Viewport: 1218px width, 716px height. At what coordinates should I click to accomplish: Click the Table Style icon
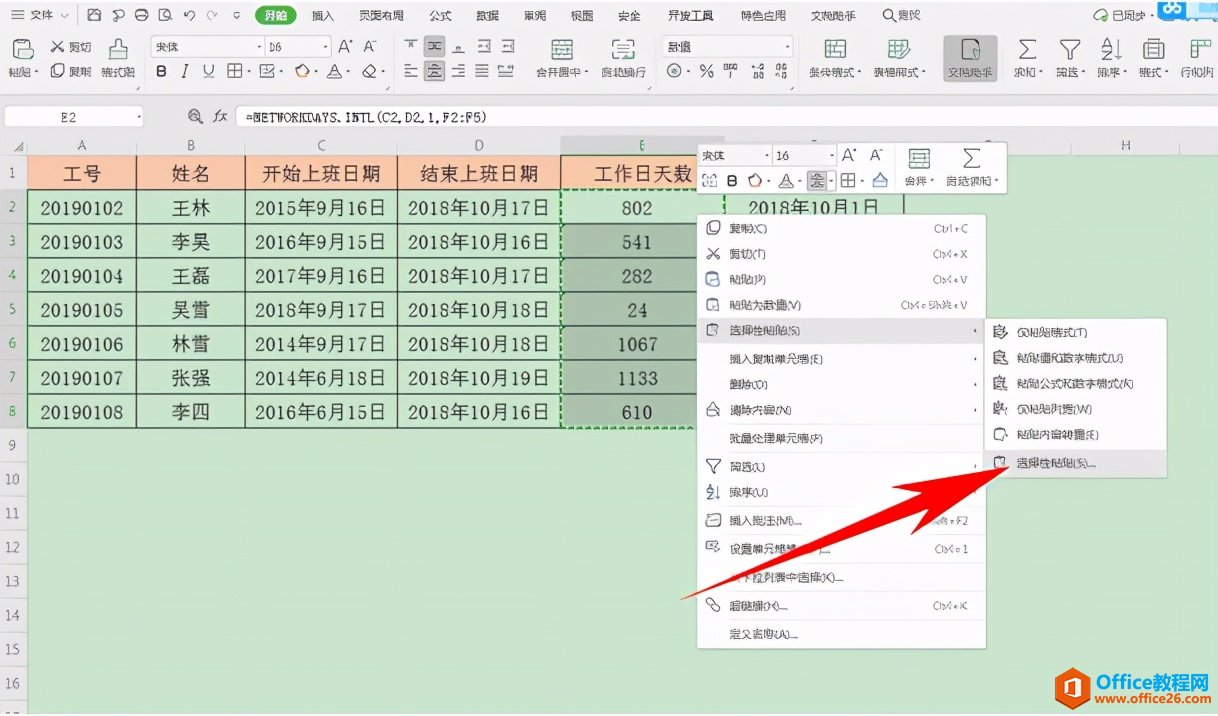(x=899, y=50)
